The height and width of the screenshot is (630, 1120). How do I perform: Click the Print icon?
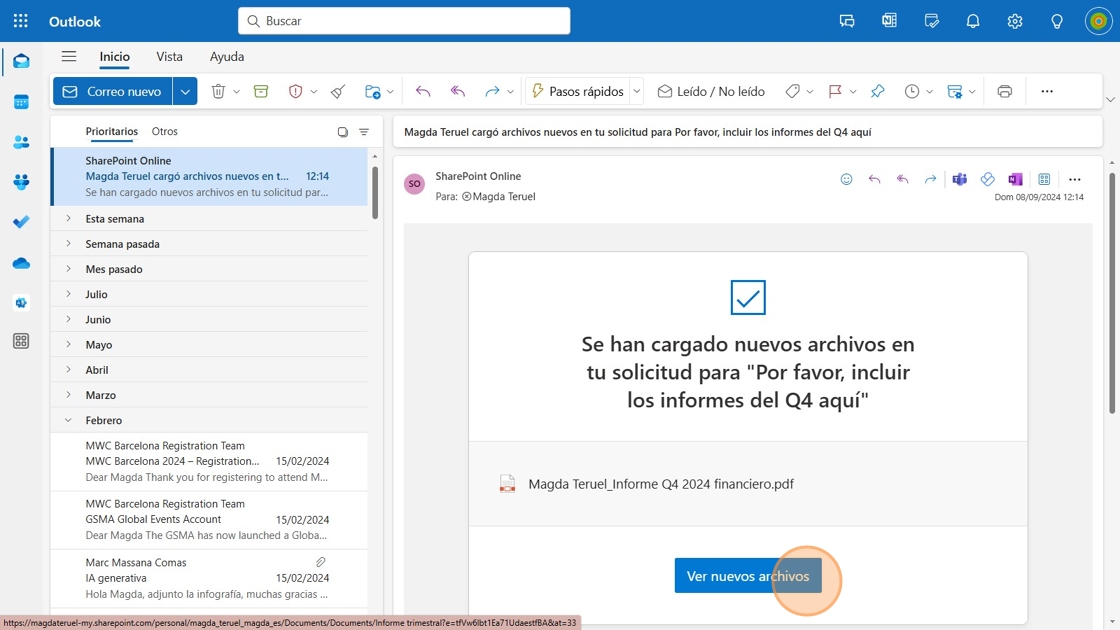pyautogui.click(x=1004, y=91)
